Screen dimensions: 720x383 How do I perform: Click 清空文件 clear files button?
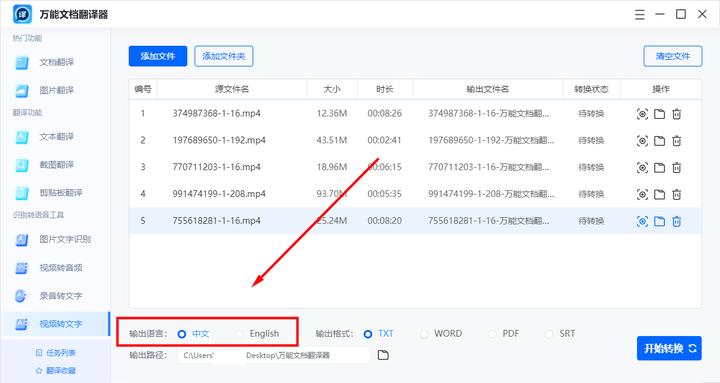pyautogui.click(x=673, y=56)
